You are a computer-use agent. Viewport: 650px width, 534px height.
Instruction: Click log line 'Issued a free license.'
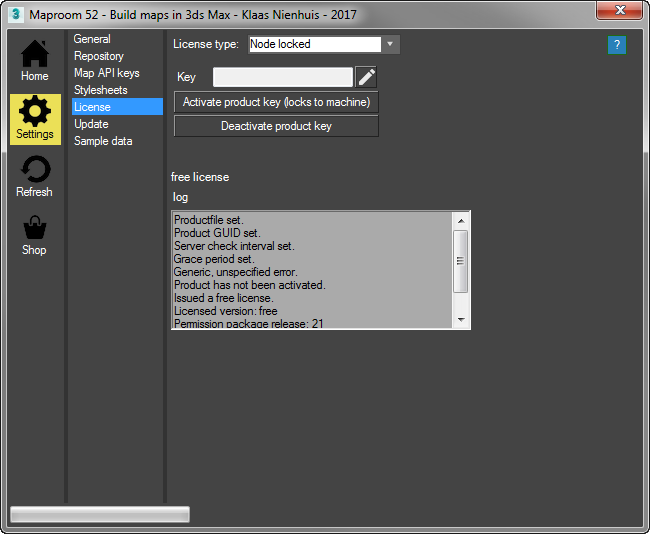point(223,298)
